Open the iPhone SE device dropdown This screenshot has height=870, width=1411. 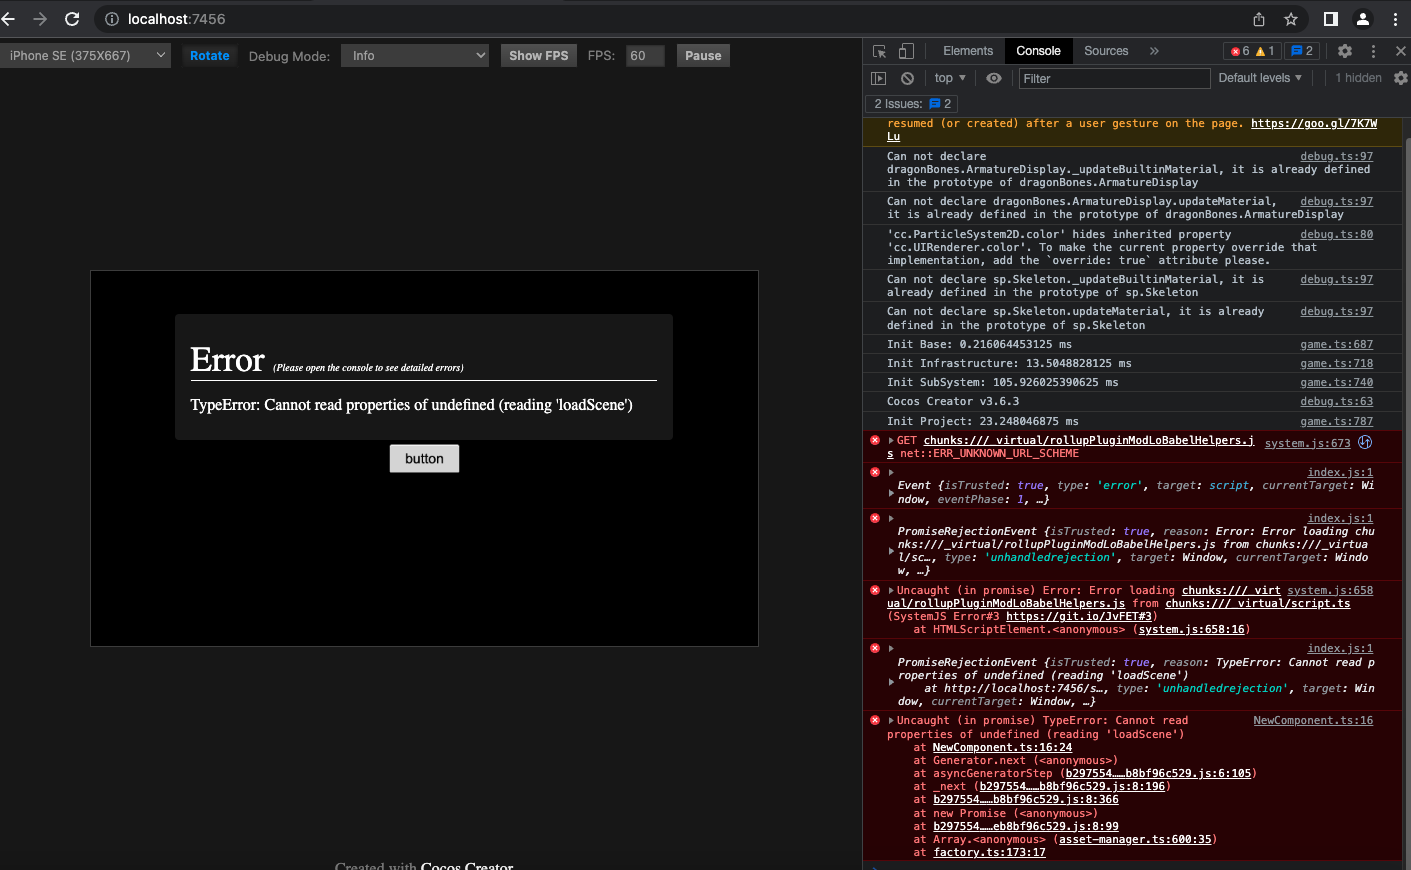coord(86,56)
